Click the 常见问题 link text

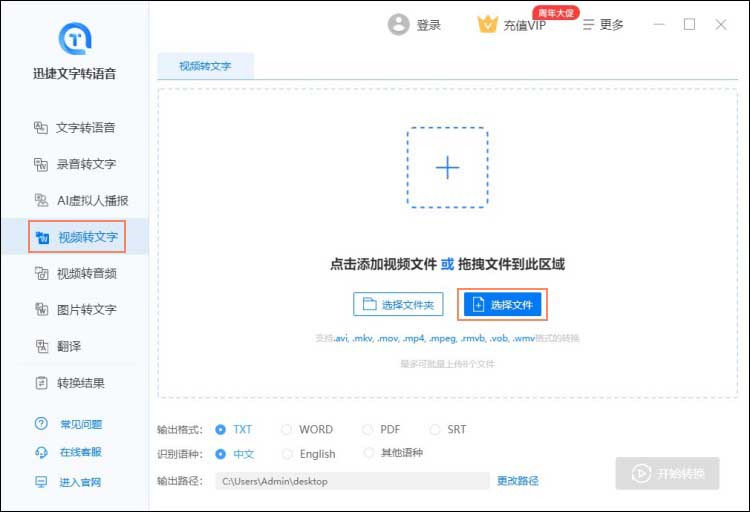click(81, 424)
